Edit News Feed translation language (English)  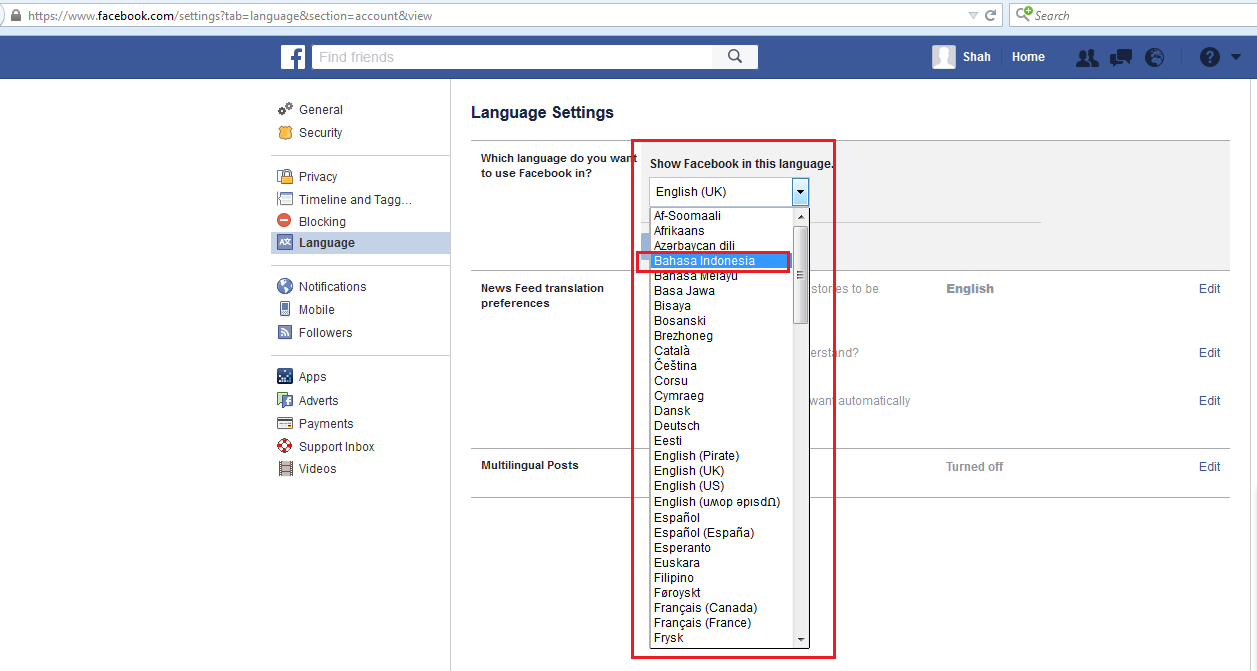tap(1209, 289)
